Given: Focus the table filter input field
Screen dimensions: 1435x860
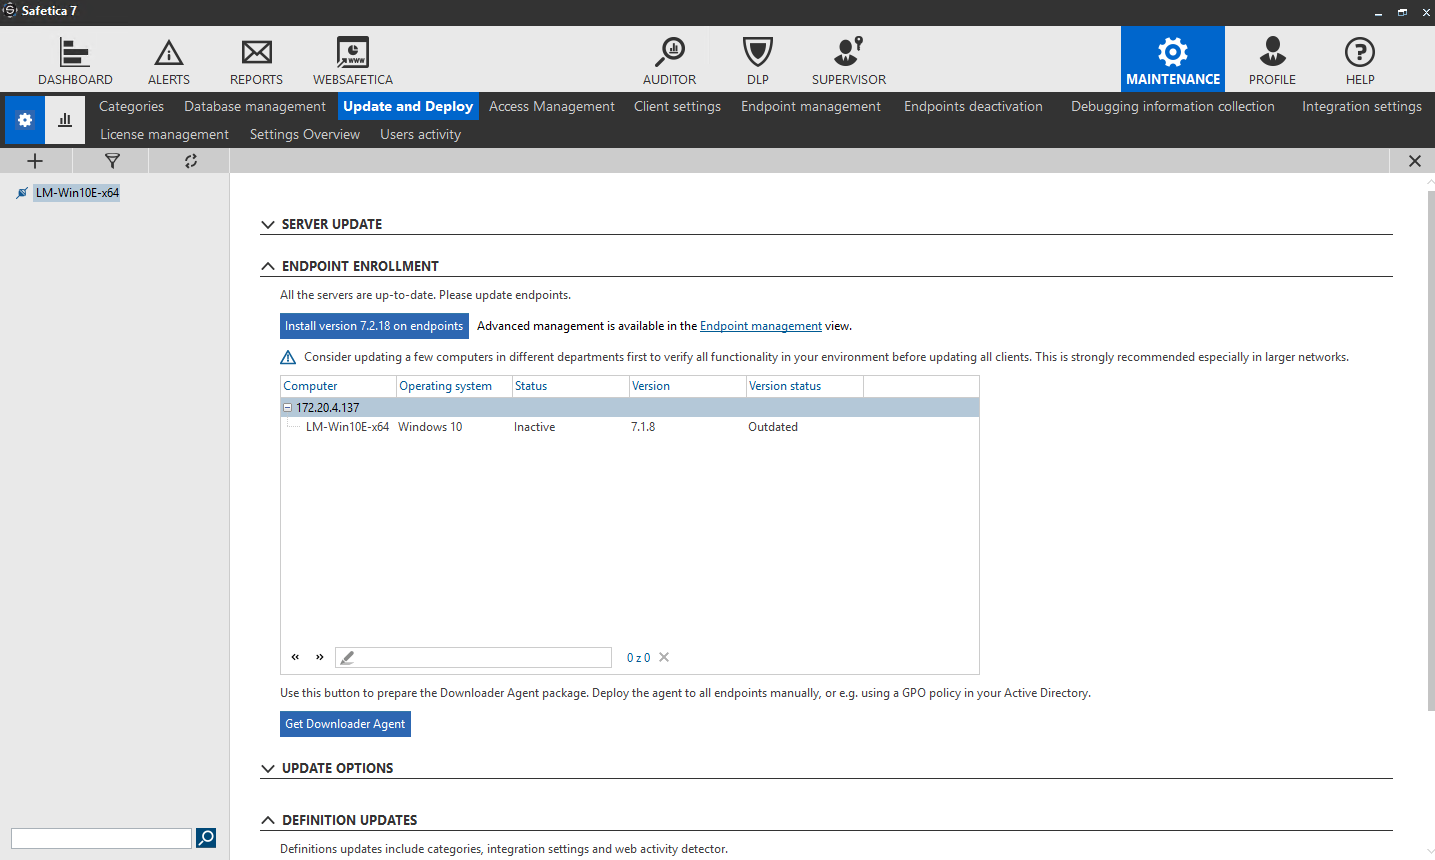Looking at the screenshot, I should [473, 657].
